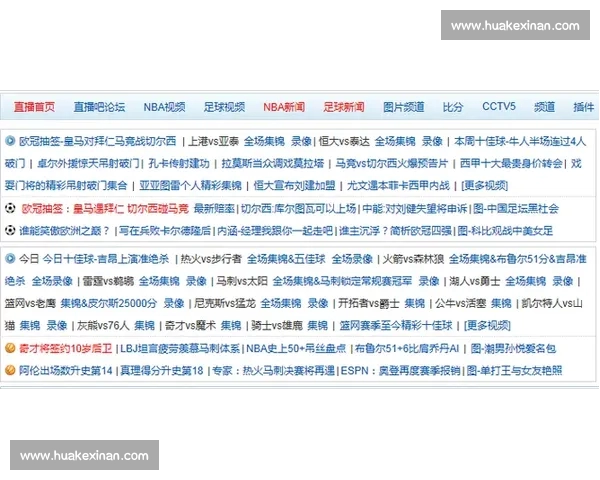
Task: Select CCTV5 in the navigation bar
Action: (x=499, y=106)
